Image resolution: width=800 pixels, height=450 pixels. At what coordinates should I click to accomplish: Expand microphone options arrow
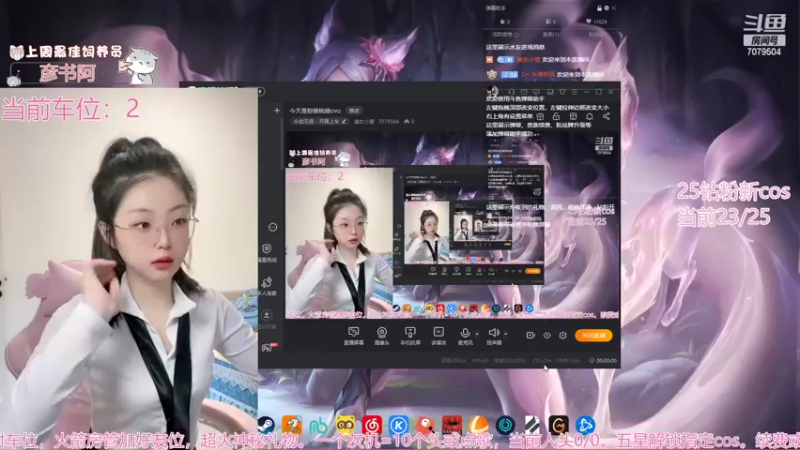tap(477, 334)
